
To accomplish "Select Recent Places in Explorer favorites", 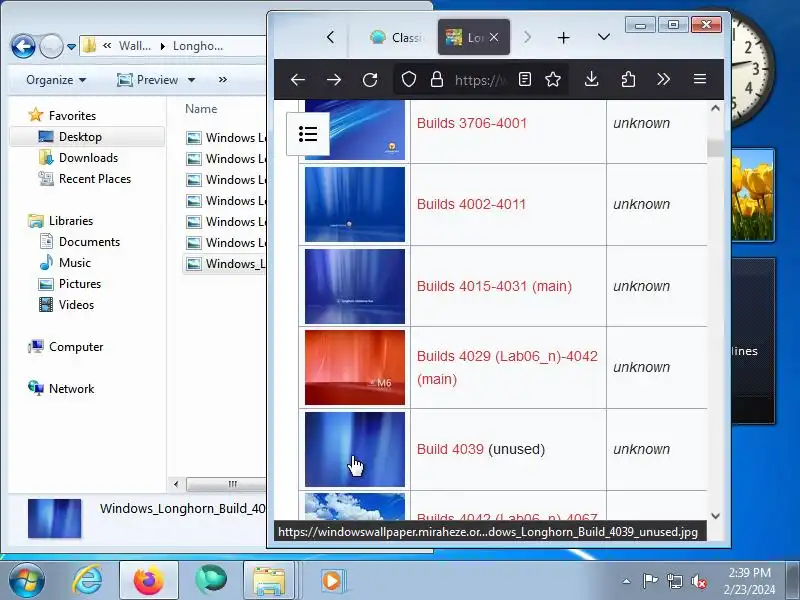I will coord(95,179).
